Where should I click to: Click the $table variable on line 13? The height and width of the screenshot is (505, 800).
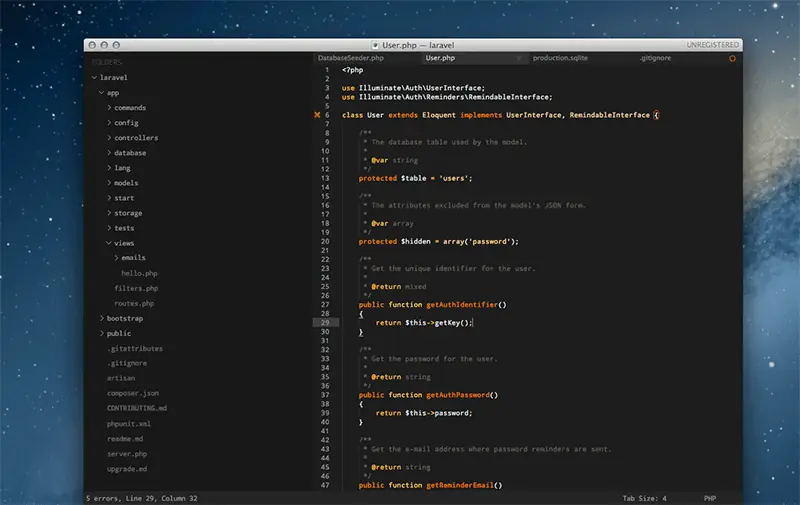point(413,178)
